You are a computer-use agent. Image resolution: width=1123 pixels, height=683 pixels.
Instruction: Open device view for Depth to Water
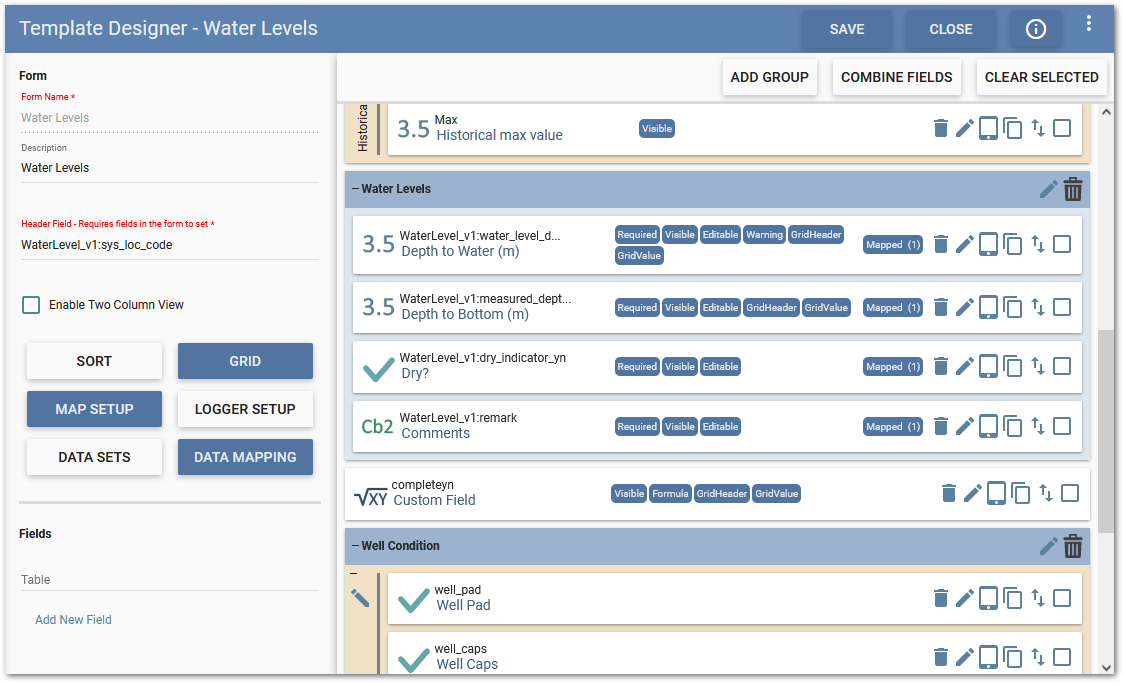click(x=988, y=244)
